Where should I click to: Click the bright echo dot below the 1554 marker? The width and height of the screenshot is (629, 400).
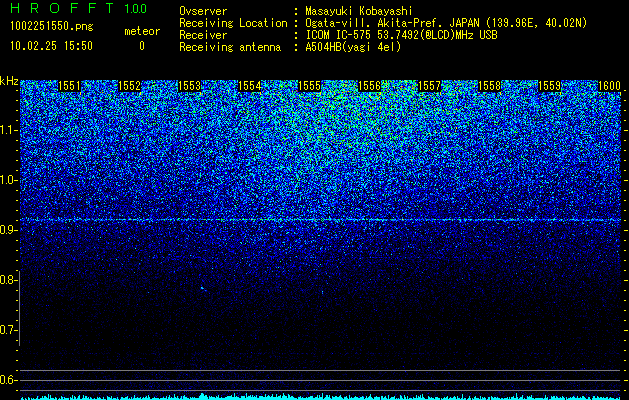pyautogui.click(x=202, y=288)
